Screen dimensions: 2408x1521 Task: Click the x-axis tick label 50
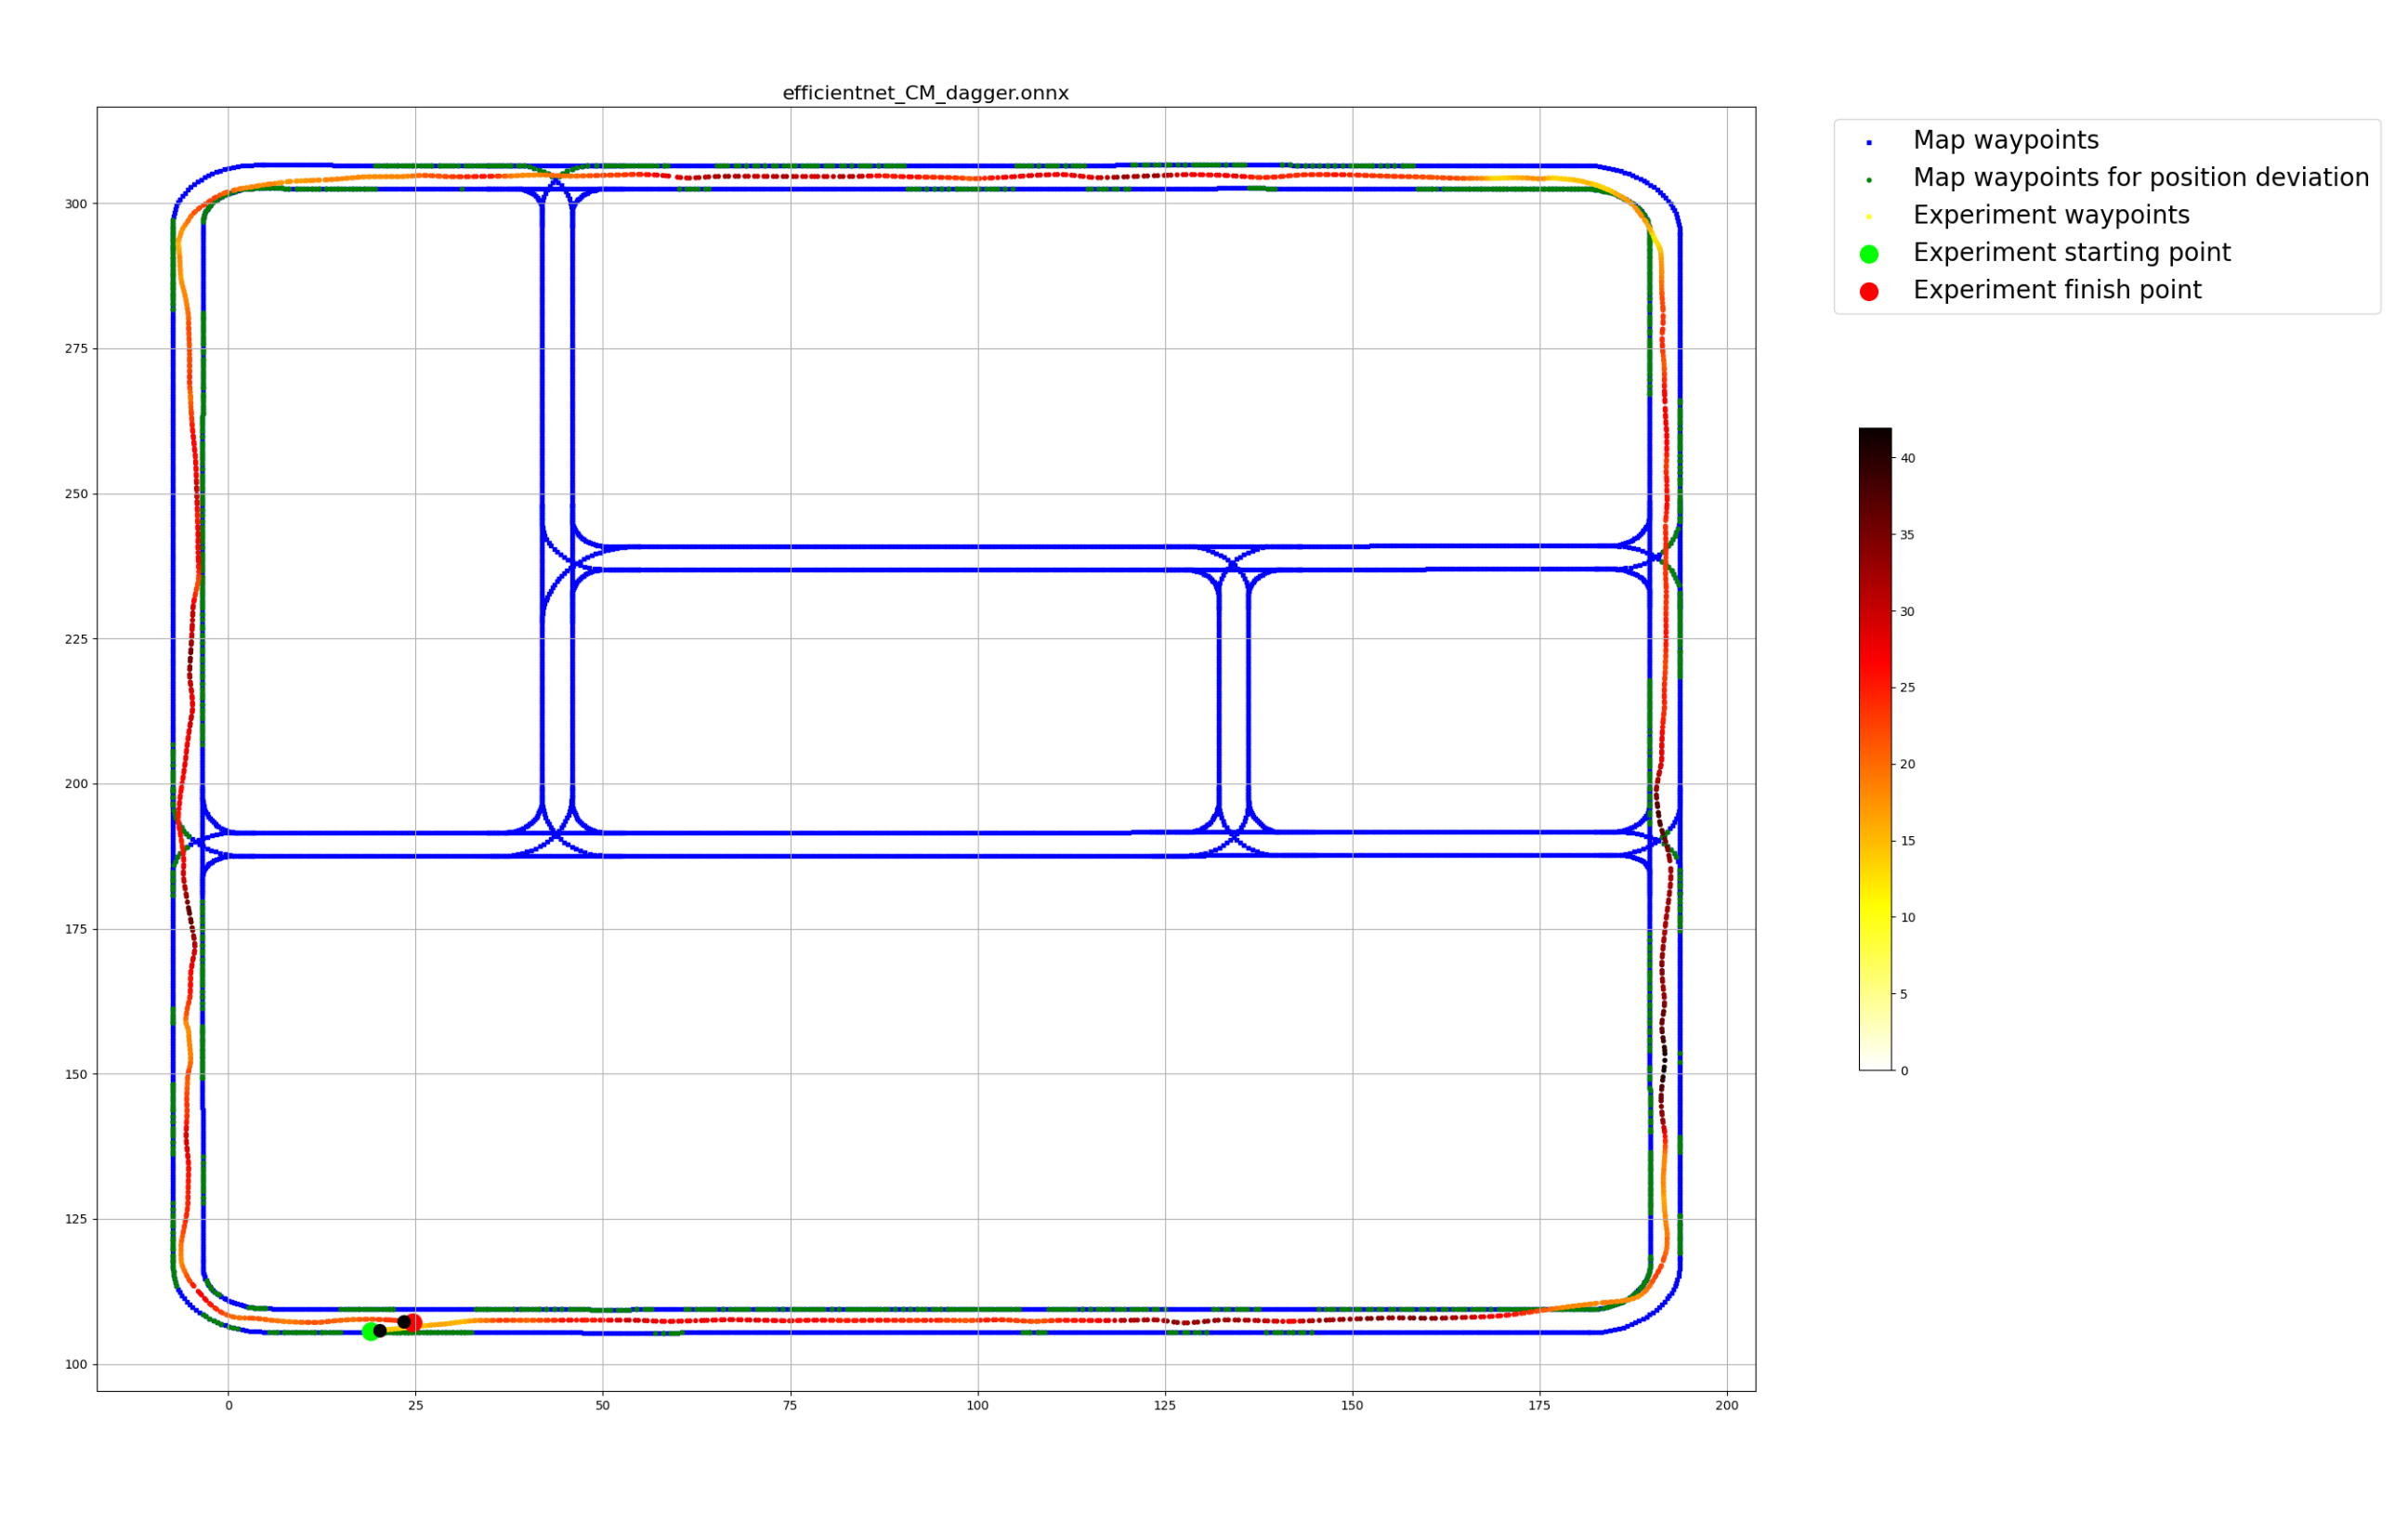(602, 1405)
